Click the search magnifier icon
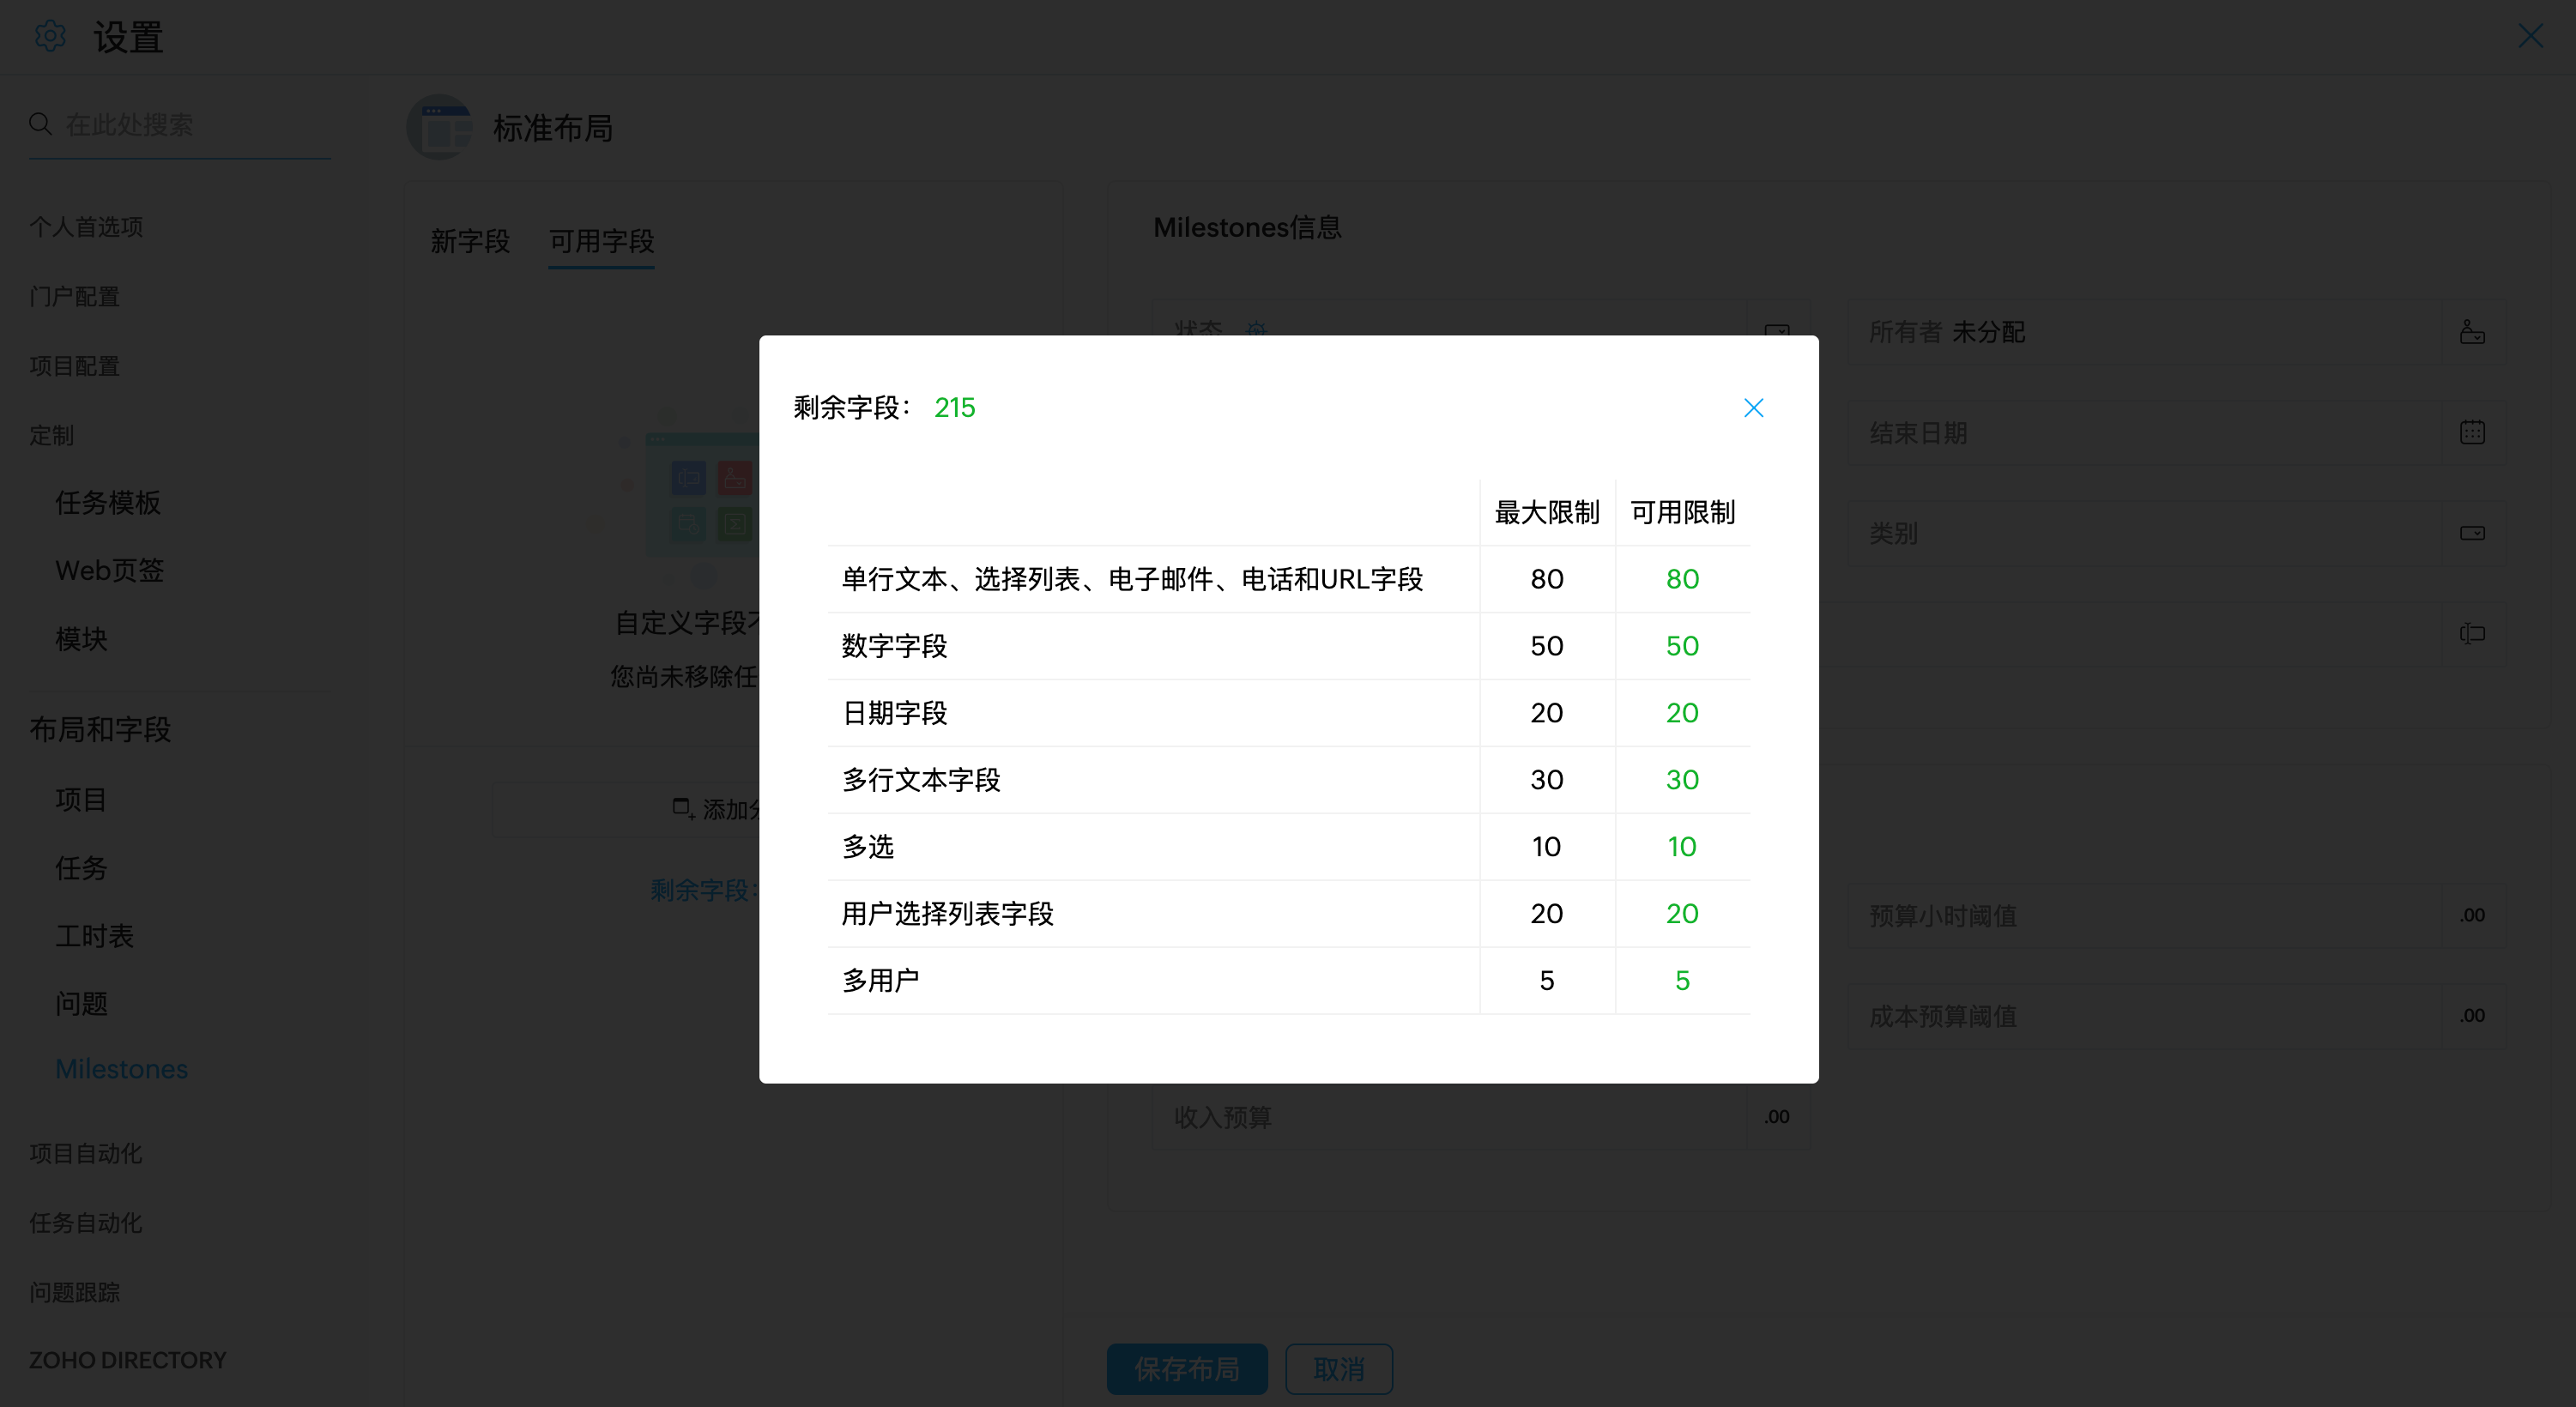The width and height of the screenshot is (2576, 1407). tap(40, 124)
